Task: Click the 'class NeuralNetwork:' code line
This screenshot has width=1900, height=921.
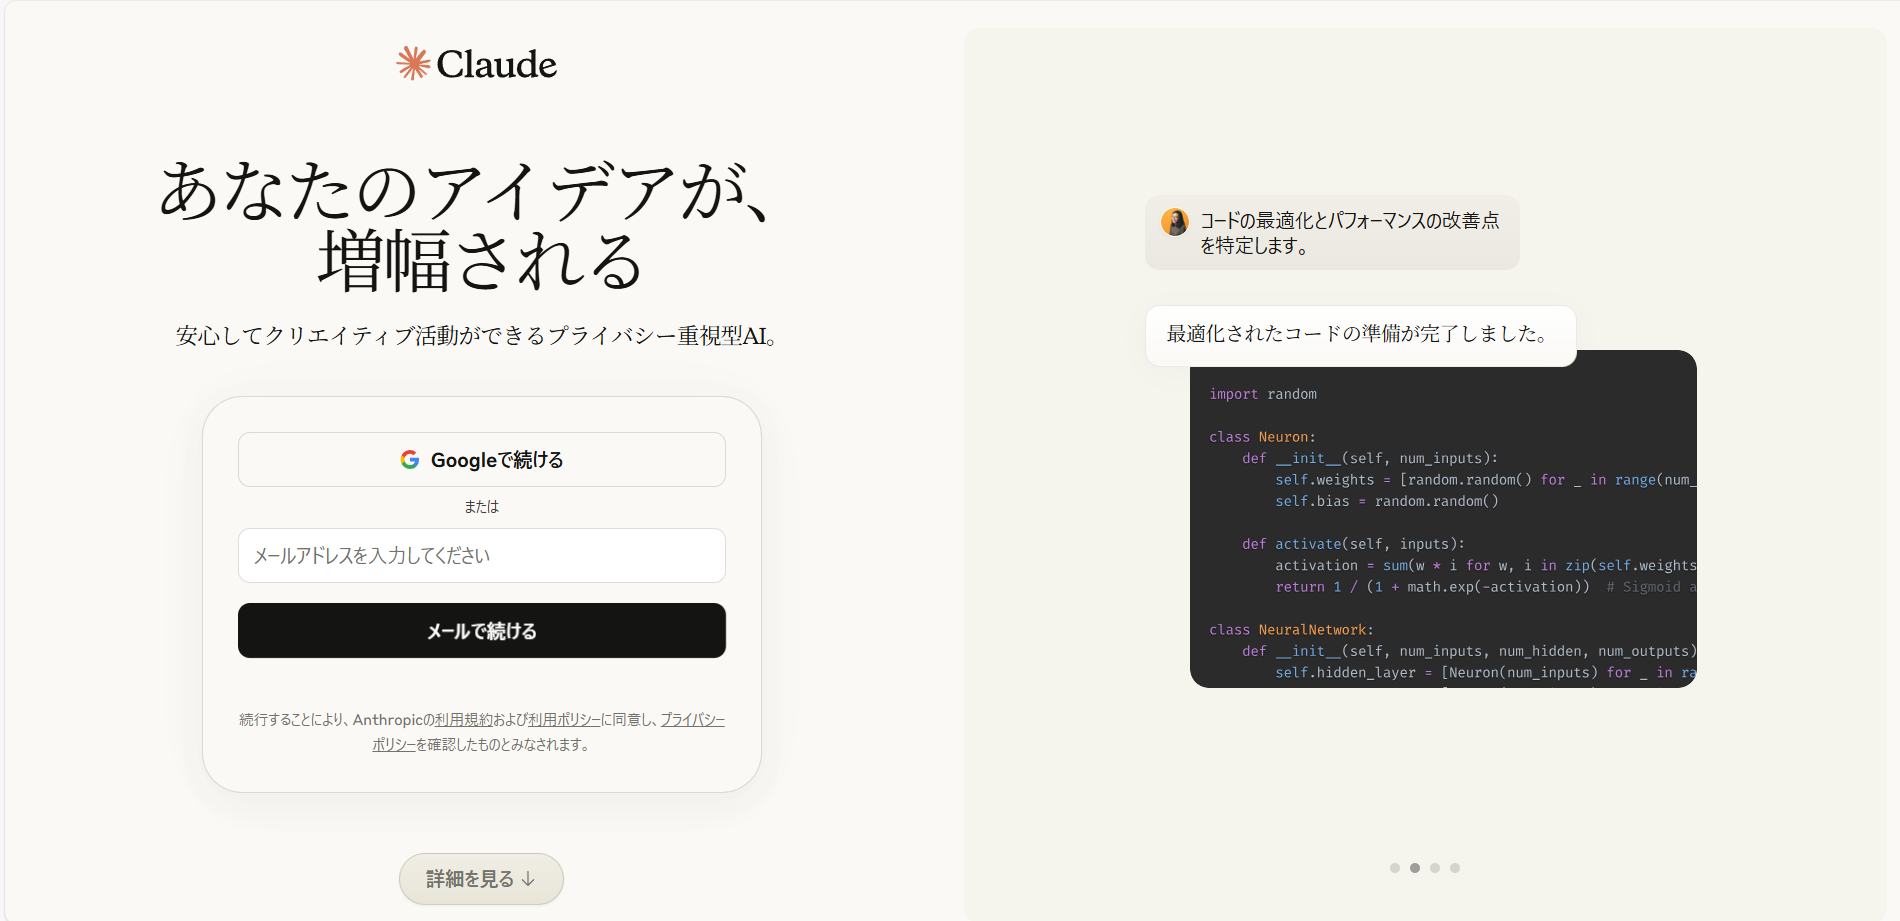Action: [1291, 630]
